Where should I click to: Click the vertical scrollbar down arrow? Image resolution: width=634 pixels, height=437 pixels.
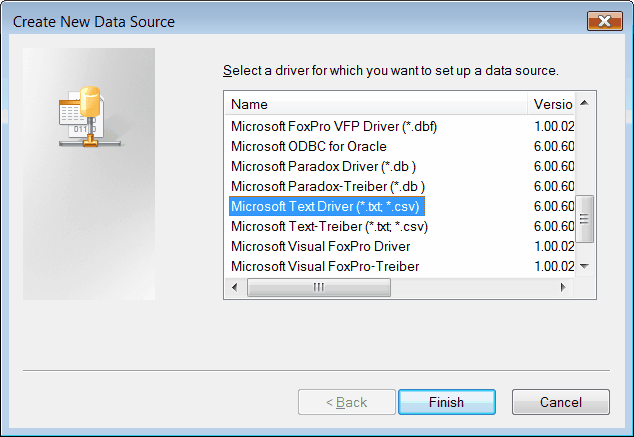point(584,266)
